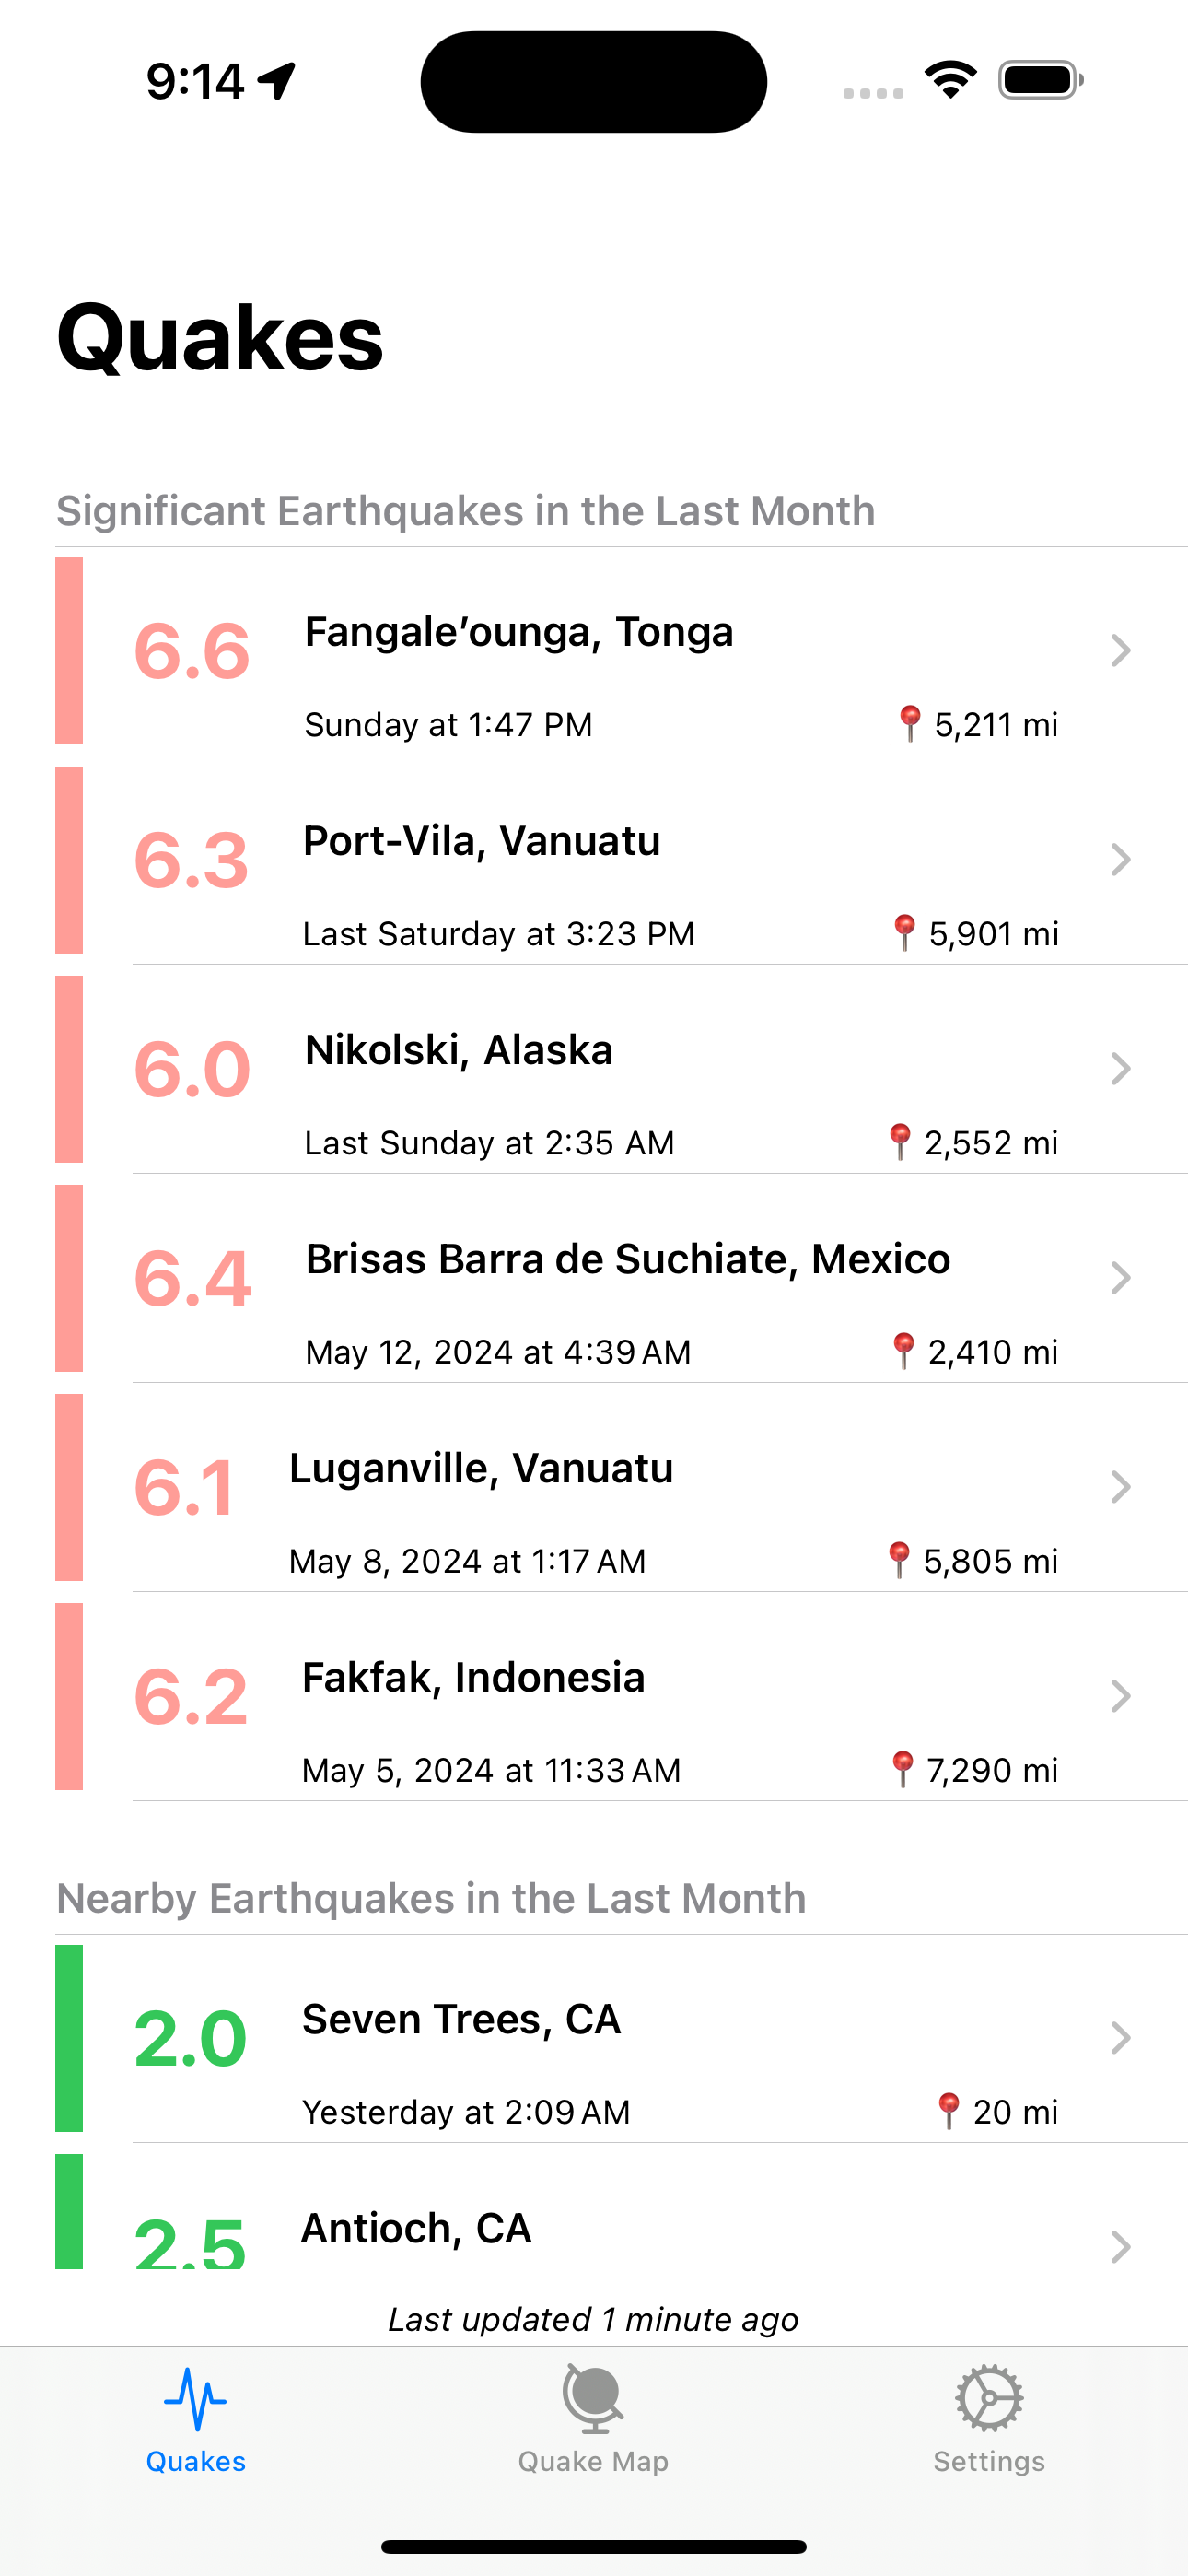Screen dimensions: 1188x2576
Task: Tap the red pin beside 2,552 mi
Action: (x=899, y=1141)
